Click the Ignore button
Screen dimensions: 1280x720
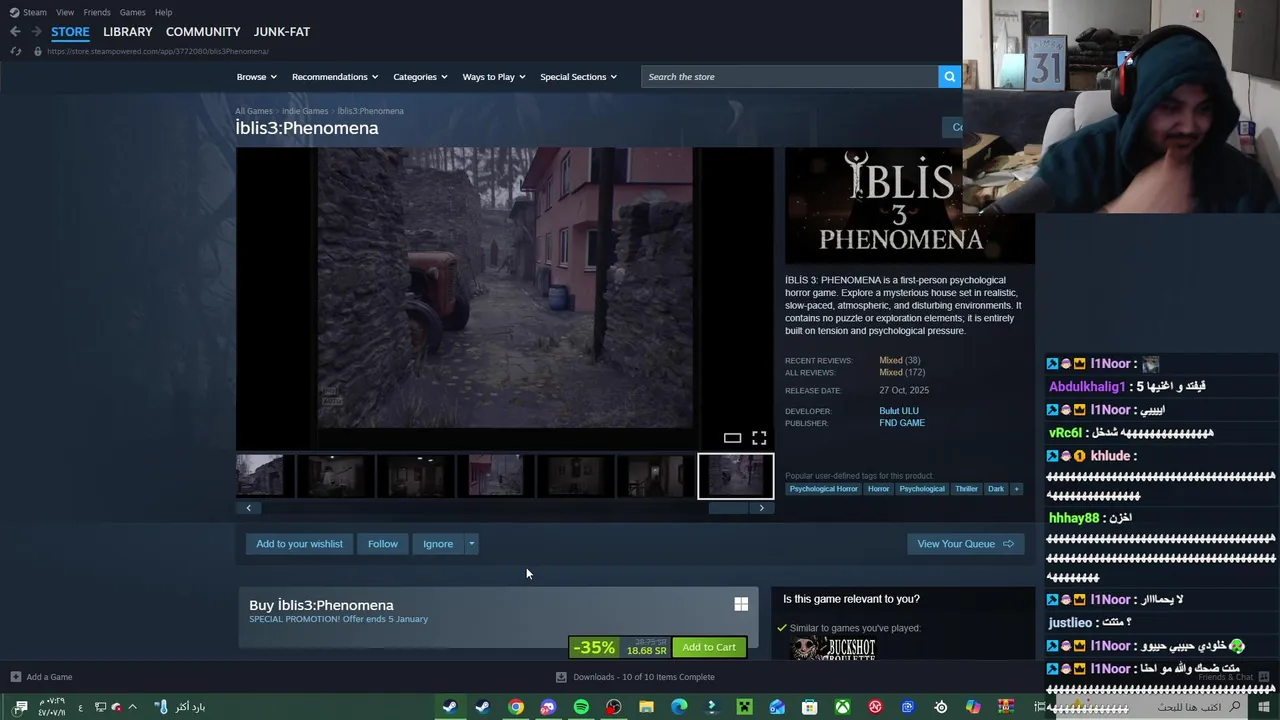coord(438,544)
